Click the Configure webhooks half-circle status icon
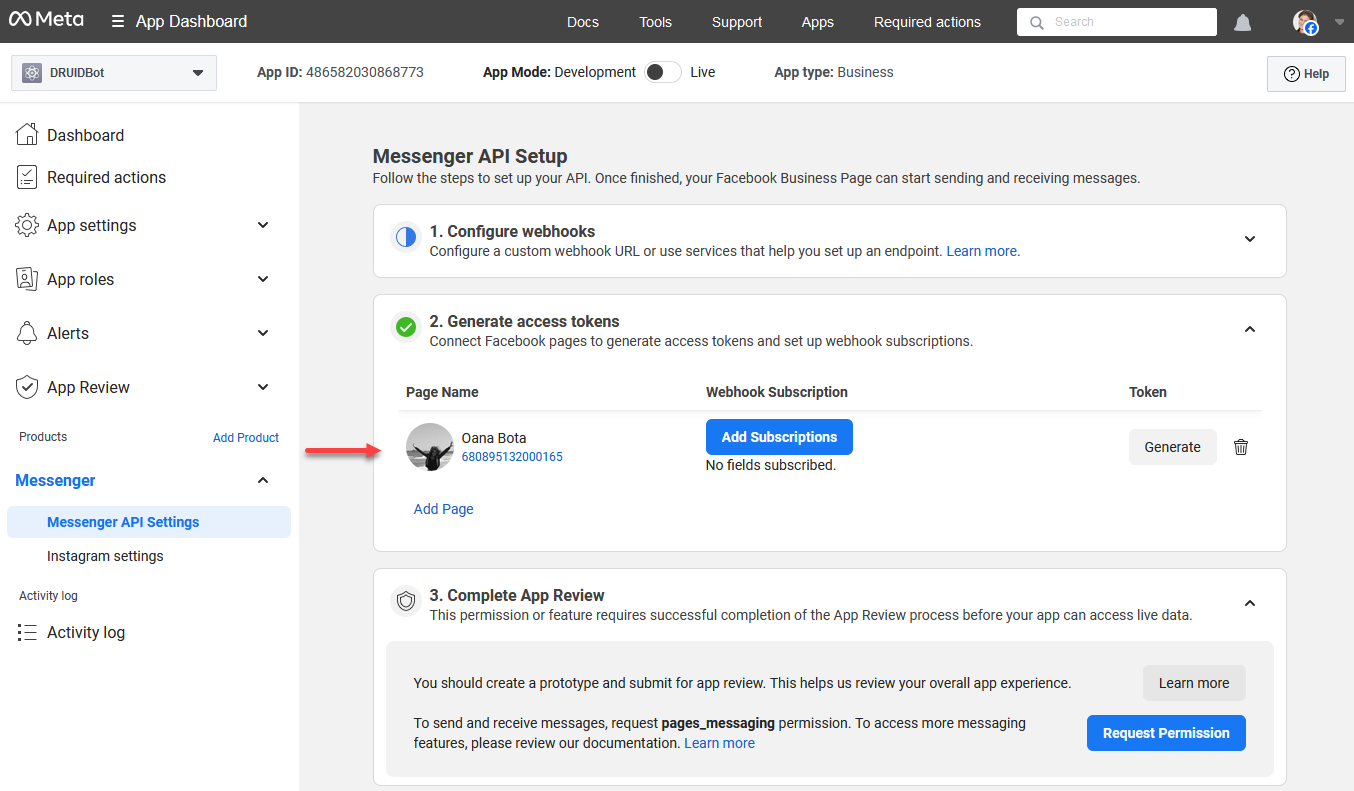Screen dimensions: 1354x791 tap(405, 238)
